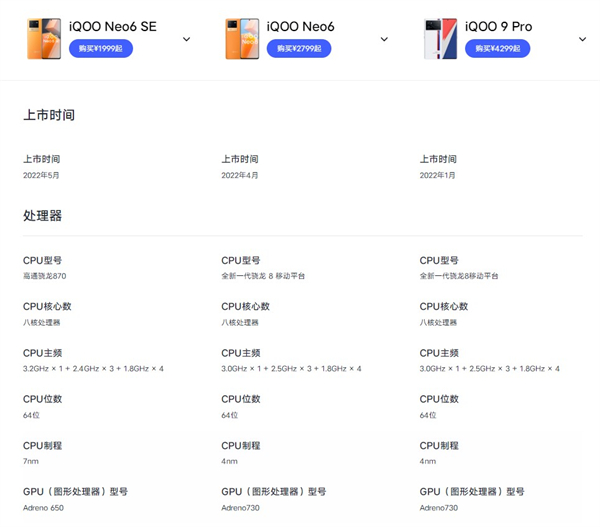Image resolution: width=600 pixels, height=527 pixels.
Task: Expand the iQOO Neo6 model selector chevron
Action: 384,39
